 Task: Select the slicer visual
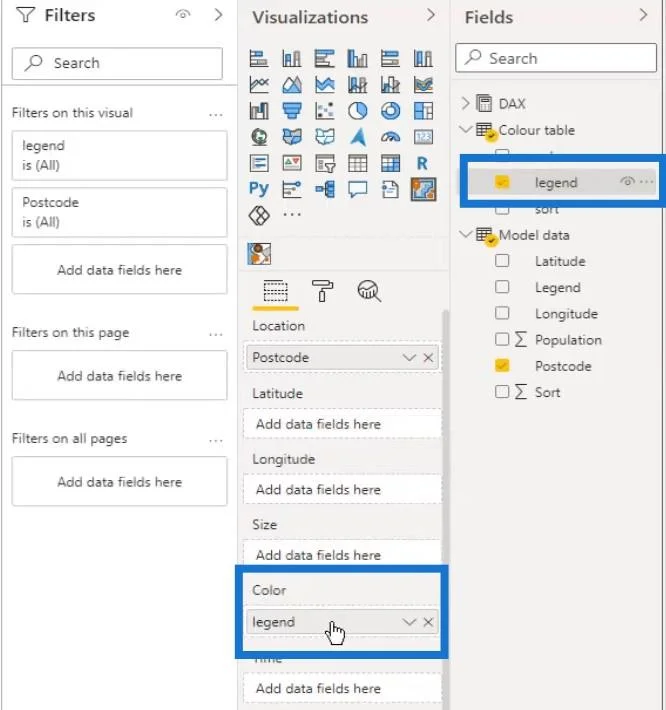coord(325,163)
